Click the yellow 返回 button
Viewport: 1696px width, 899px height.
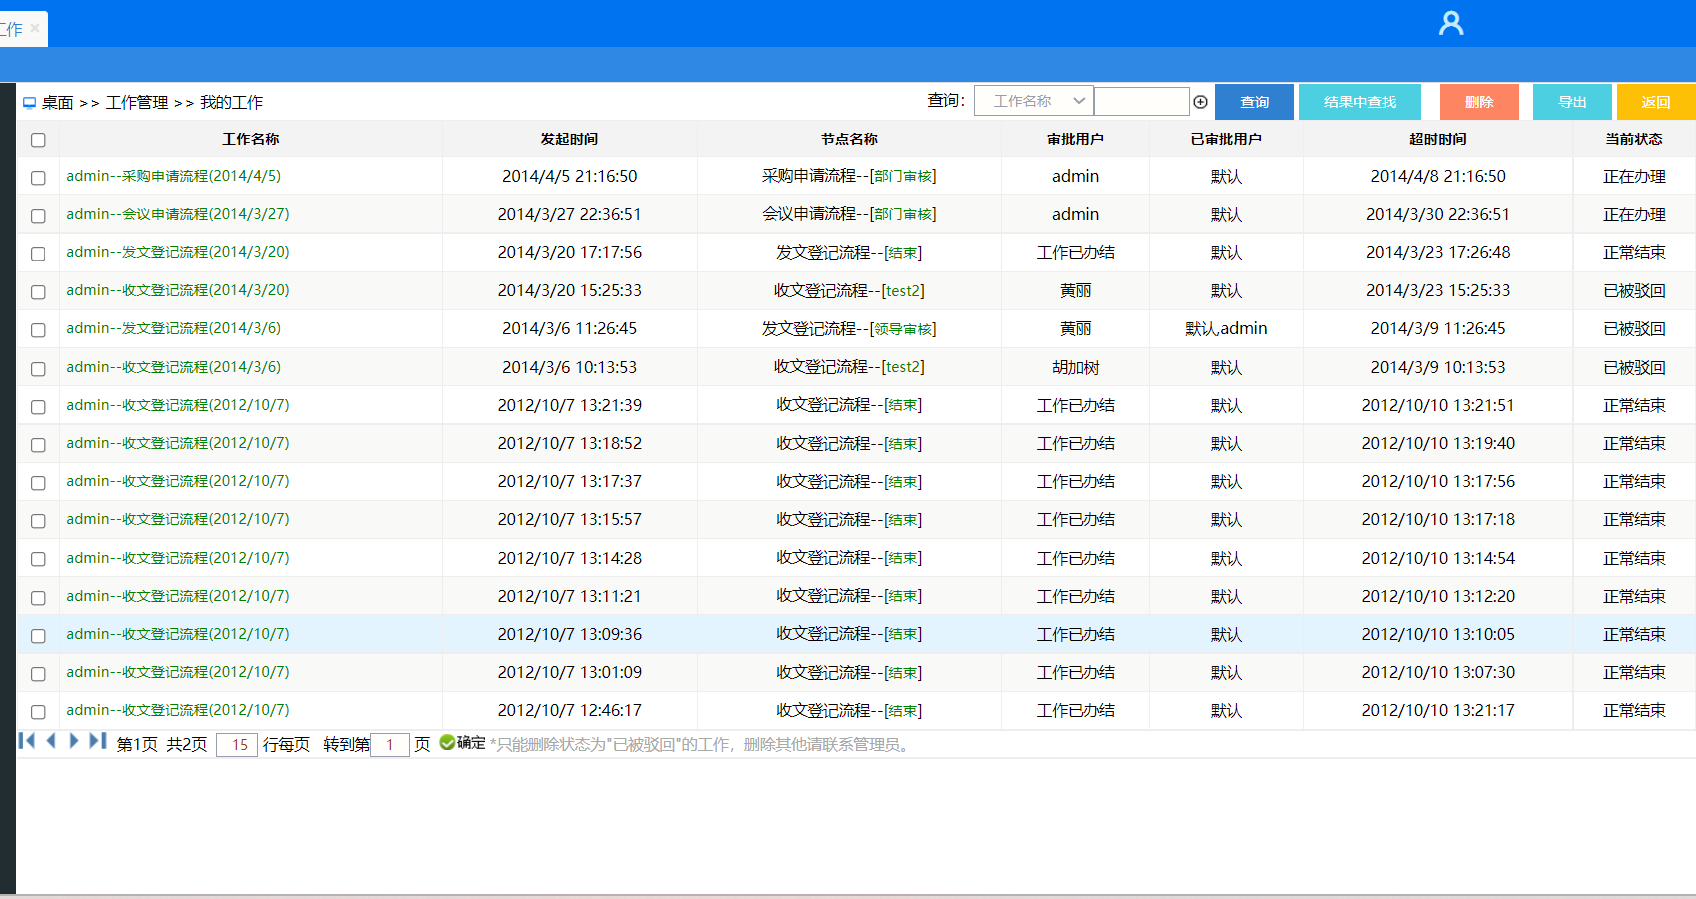pos(1656,102)
